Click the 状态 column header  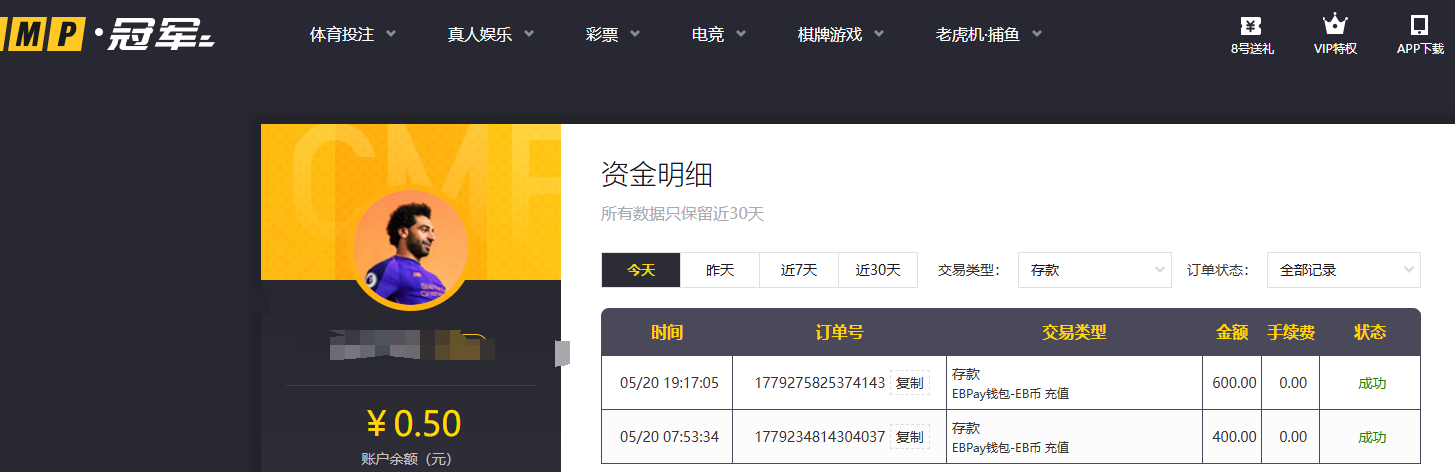point(1371,332)
